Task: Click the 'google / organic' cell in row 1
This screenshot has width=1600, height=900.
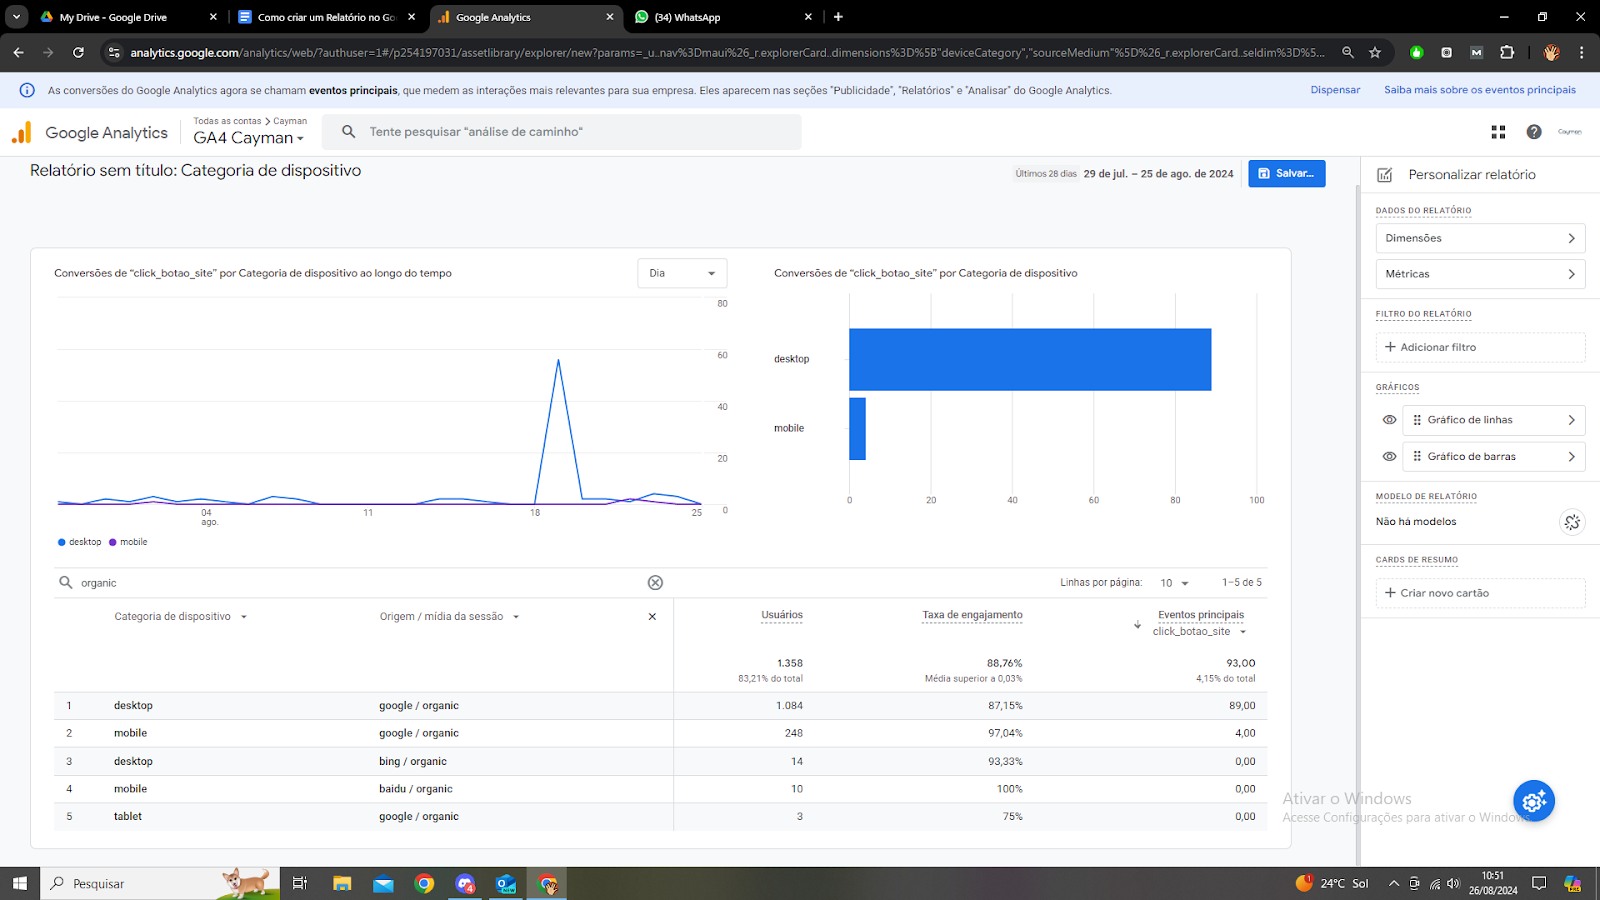Action: (x=419, y=706)
